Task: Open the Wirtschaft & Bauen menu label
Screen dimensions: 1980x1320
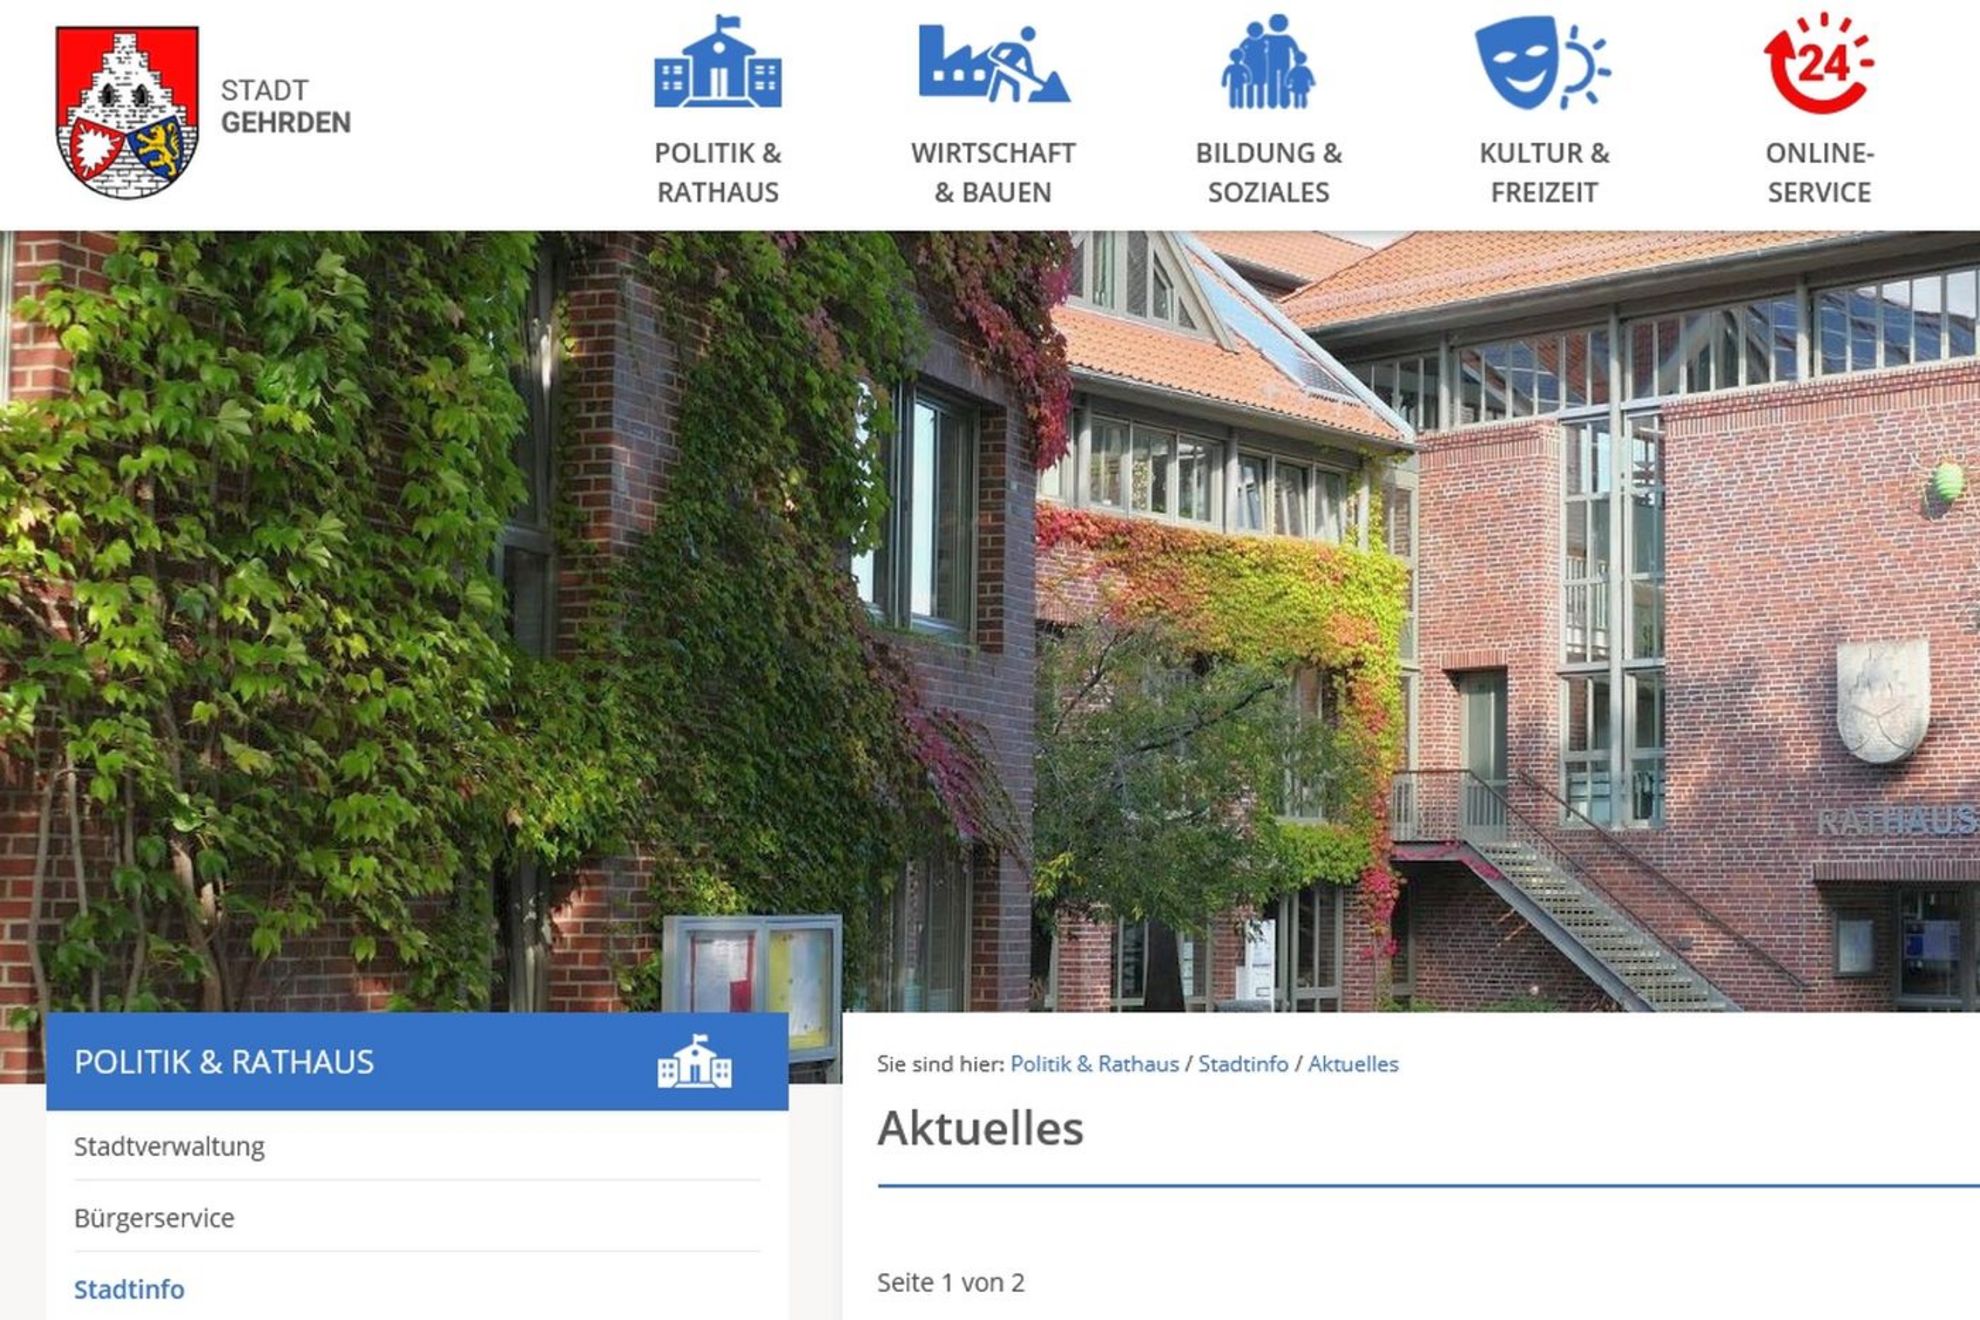Action: coord(993,172)
